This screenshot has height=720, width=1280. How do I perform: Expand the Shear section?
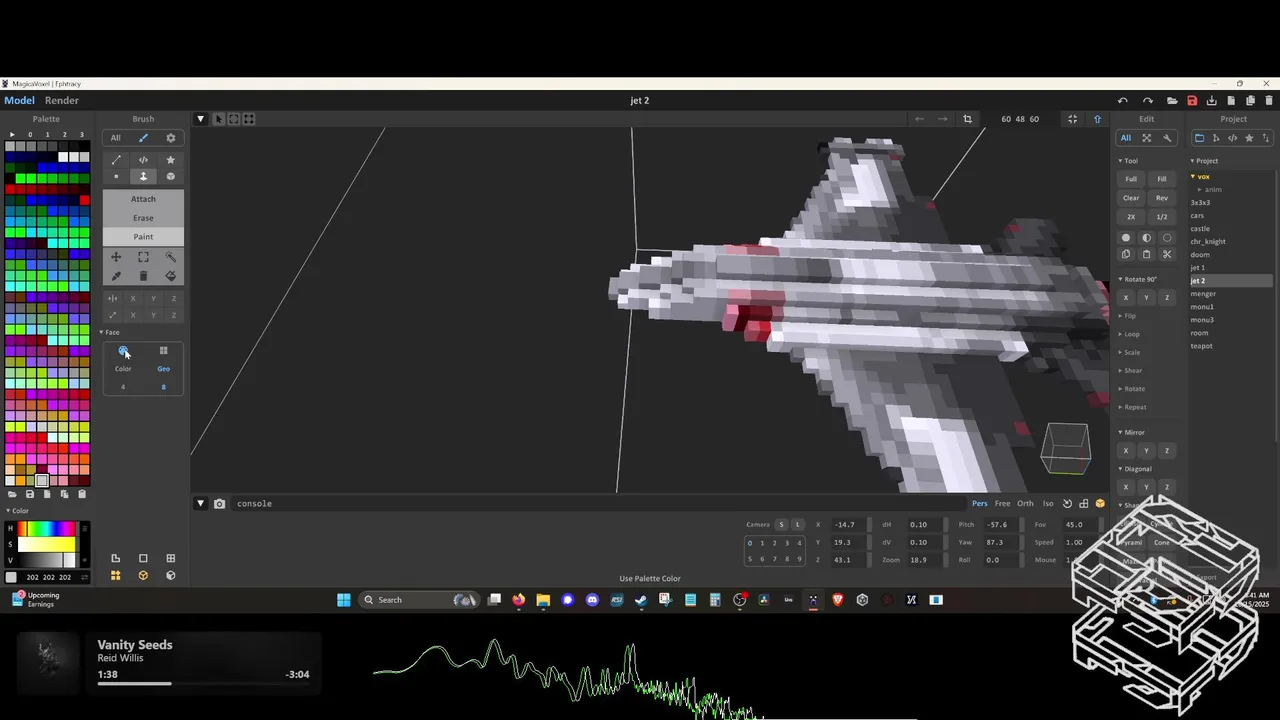point(1130,371)
